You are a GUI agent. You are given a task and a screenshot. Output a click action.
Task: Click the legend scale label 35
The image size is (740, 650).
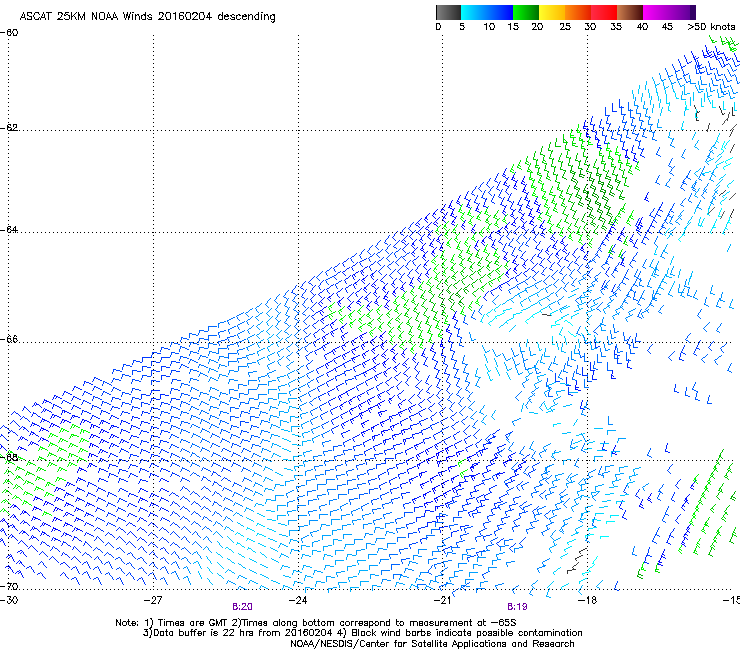[616, 27]
